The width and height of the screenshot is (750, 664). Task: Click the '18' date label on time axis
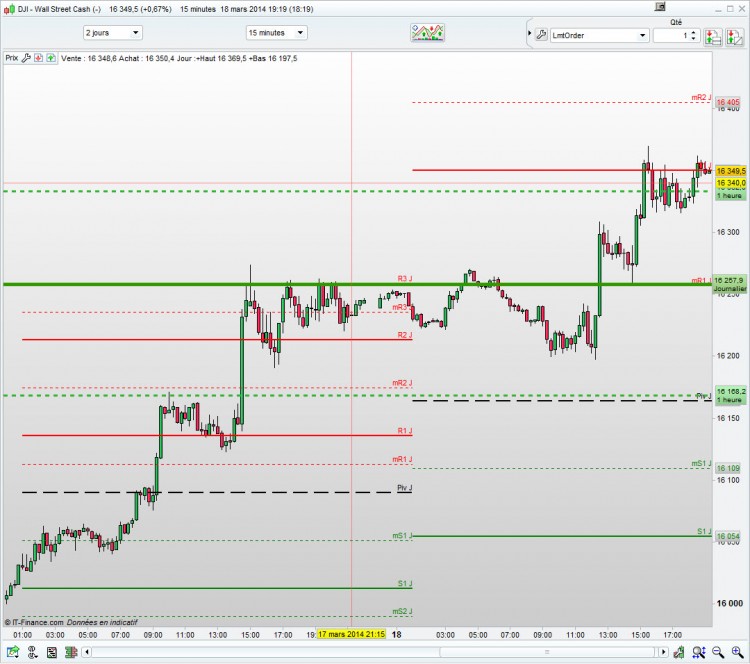(x=397, y=634)
